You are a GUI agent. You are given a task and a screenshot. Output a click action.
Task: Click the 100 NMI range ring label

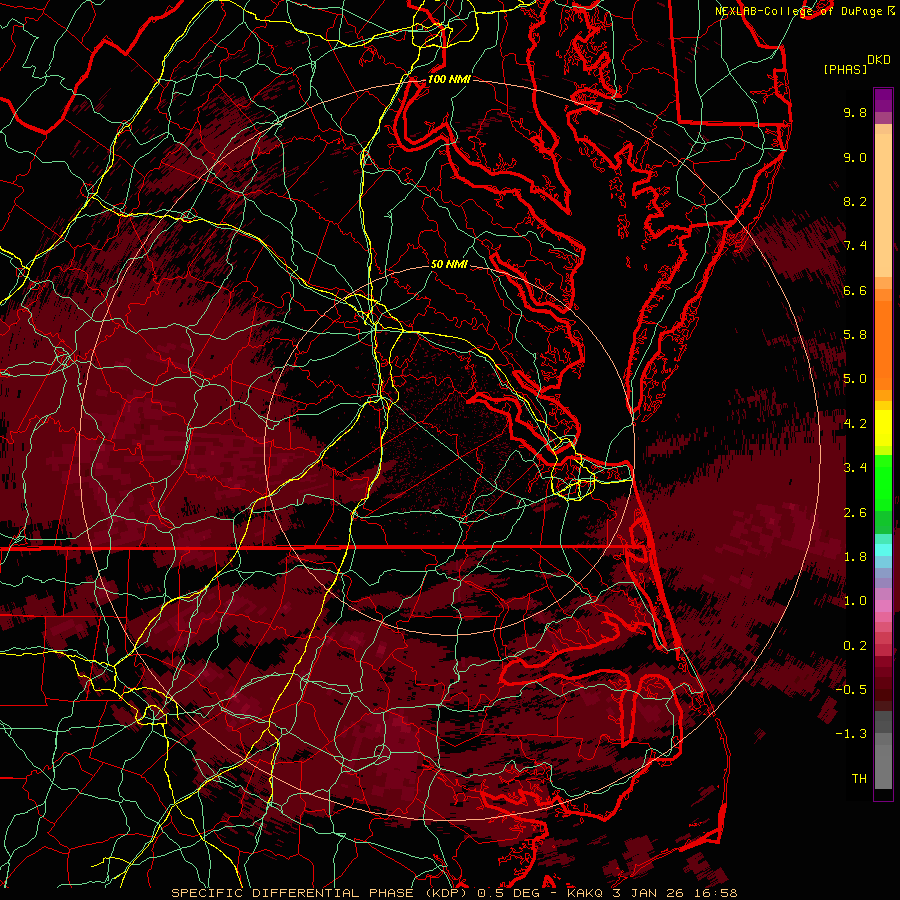tap(449, 79)
